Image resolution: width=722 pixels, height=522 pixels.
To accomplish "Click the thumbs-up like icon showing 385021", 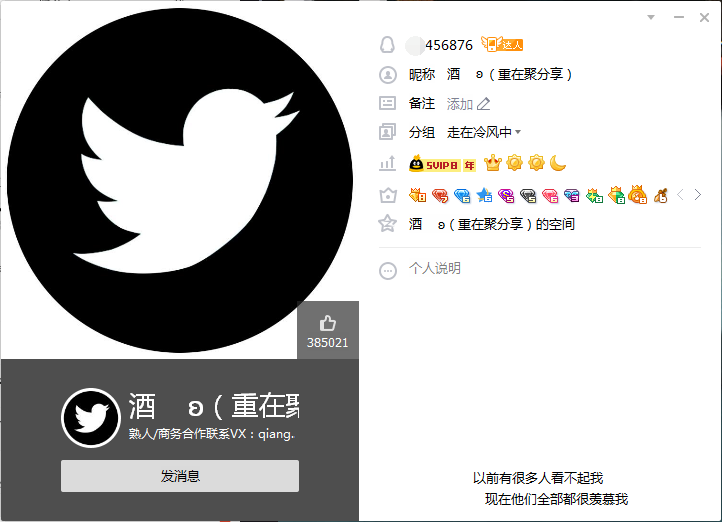I will 327,323.
